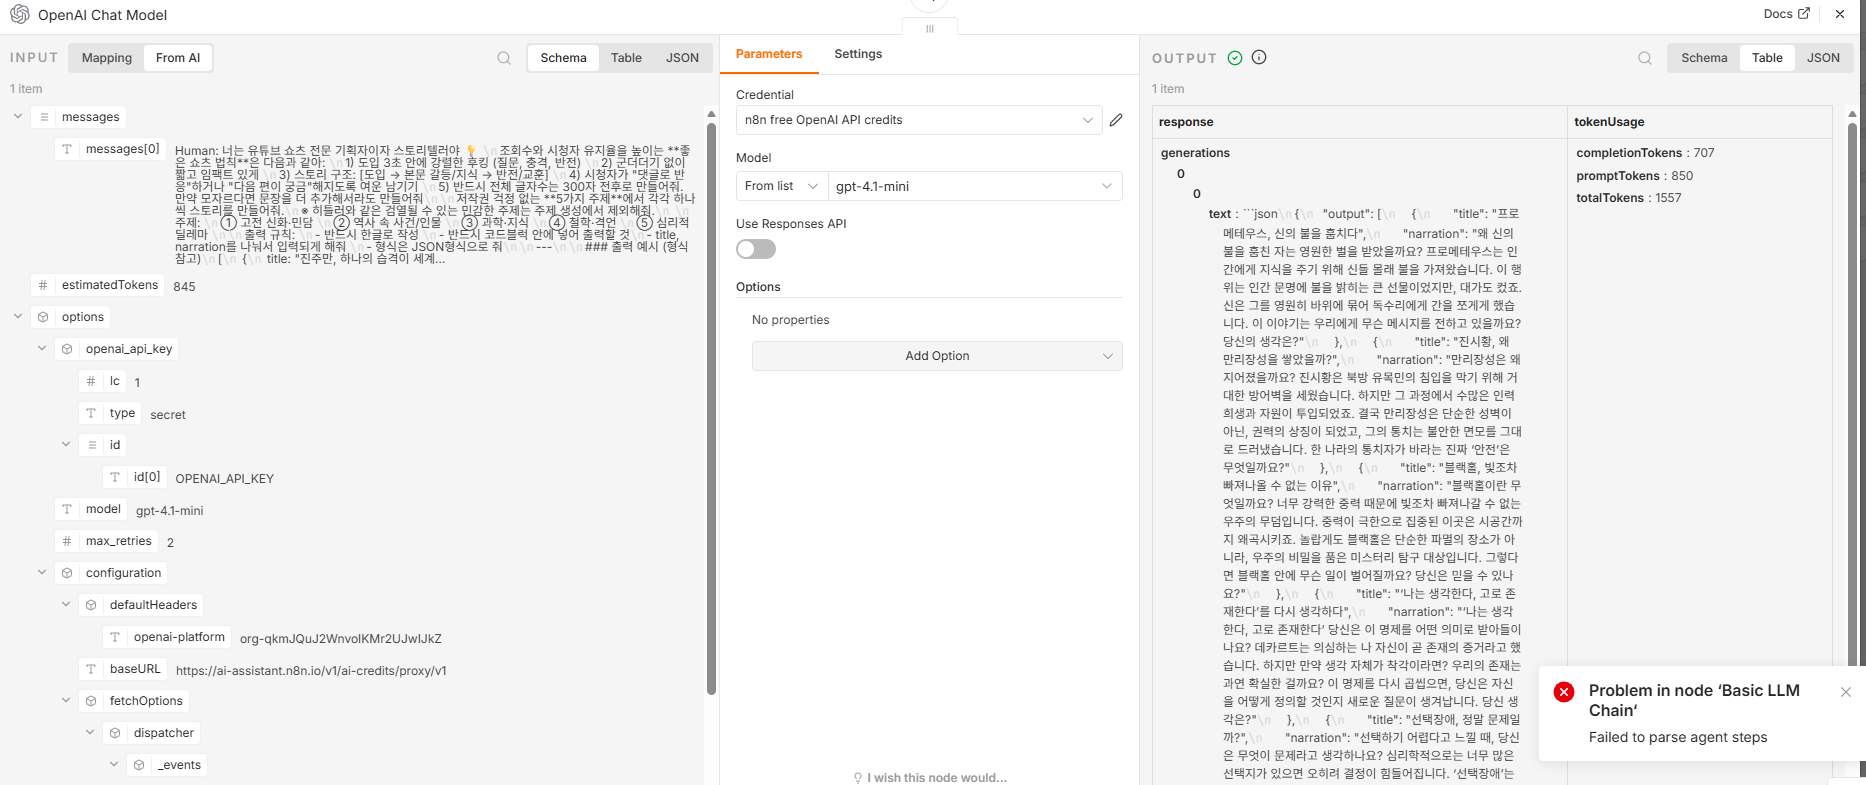Open the Credential dropdown
Screen dimensions: 1866x785
919,120
